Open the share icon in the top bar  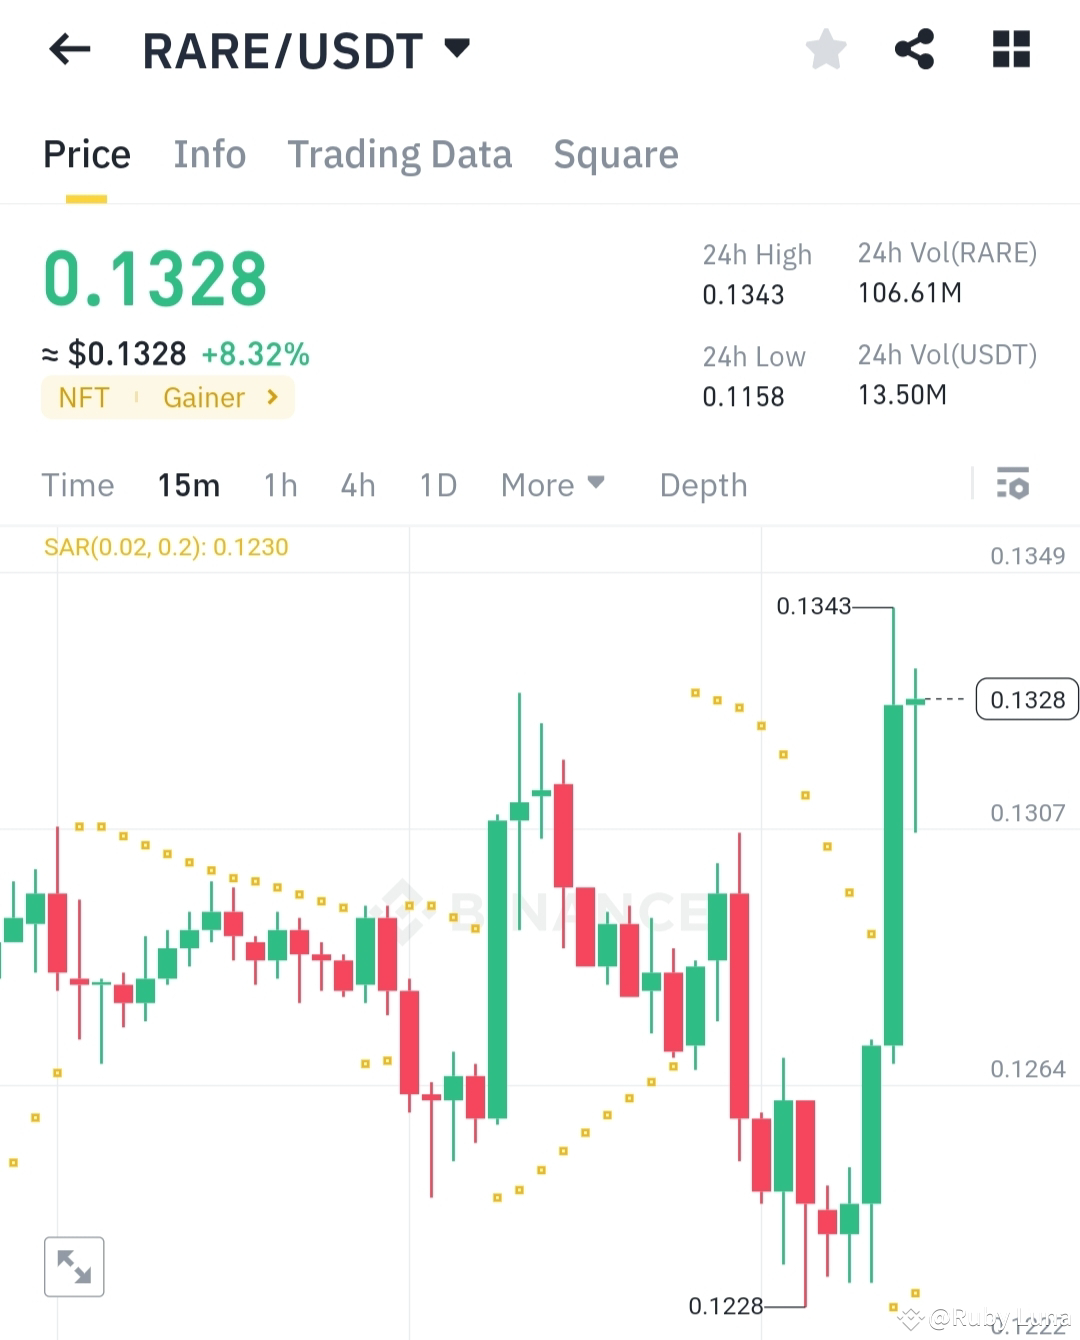[913, 49]
